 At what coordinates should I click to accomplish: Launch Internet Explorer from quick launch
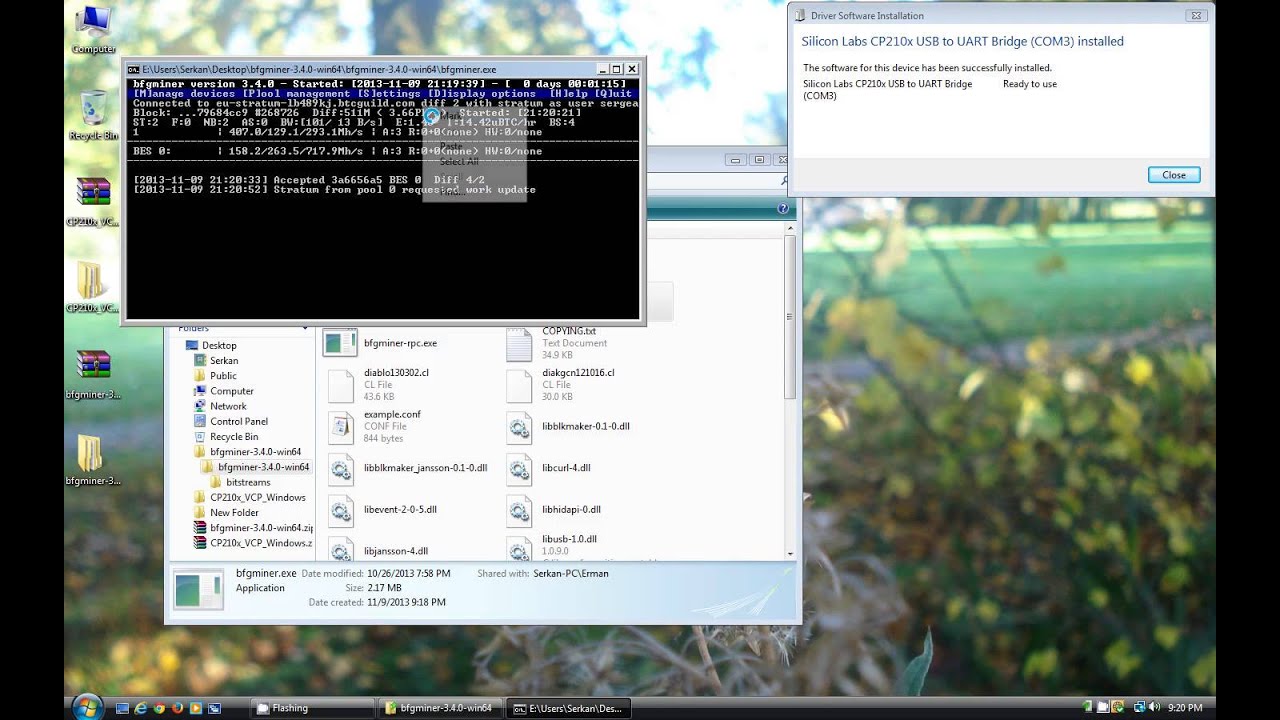(141, 708)
